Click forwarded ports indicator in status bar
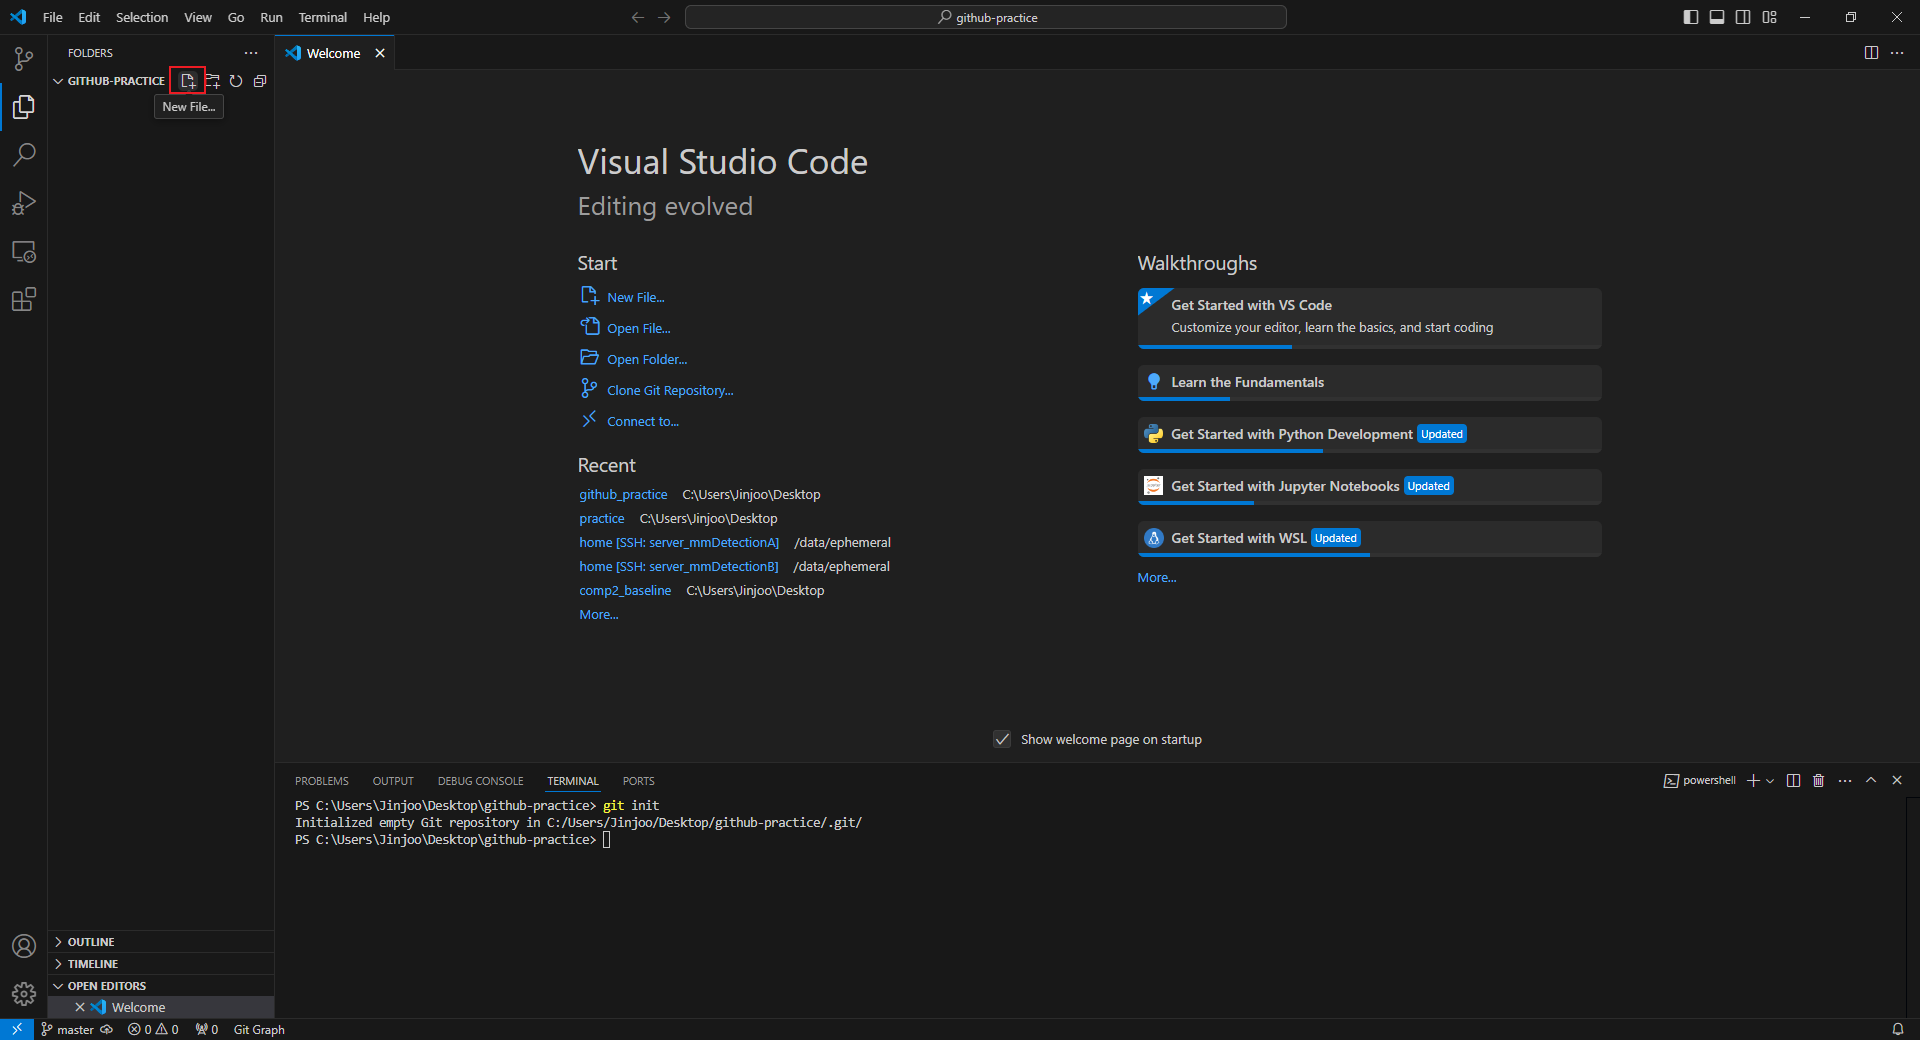1920x1040 pixels. point(207,1029)
